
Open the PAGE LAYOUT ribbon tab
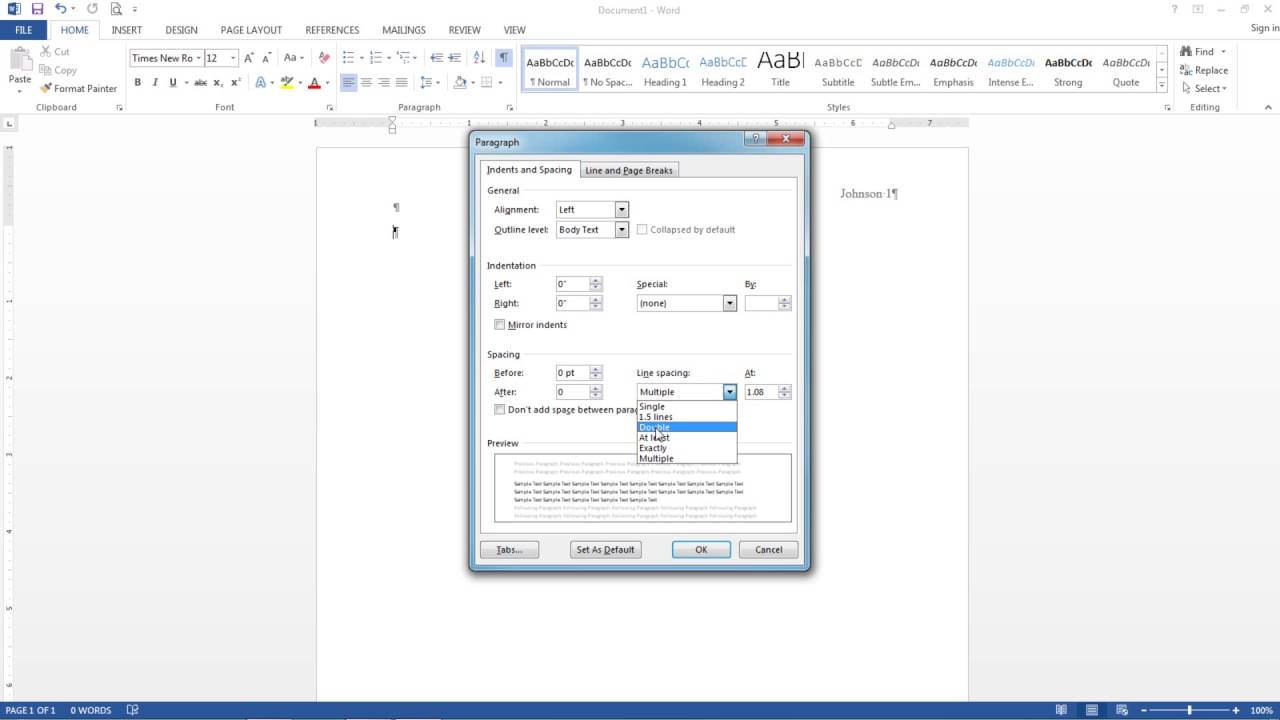click(x=251, y=30)
